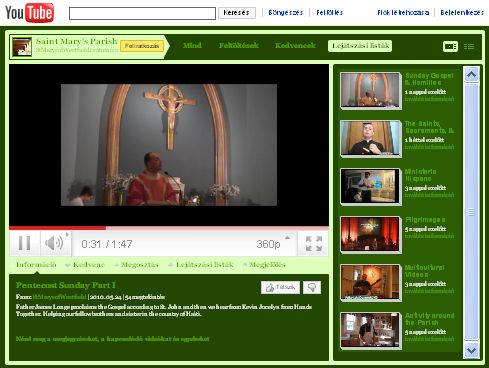This screenshot has height=368, width=489.
Task: Select the Feltöltések tab
Action: click(239, 46)
